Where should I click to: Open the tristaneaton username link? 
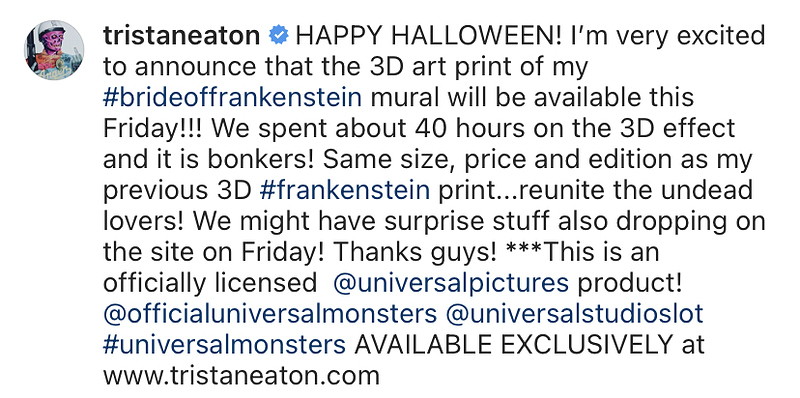pyautogui.click(x=182, y=37)
